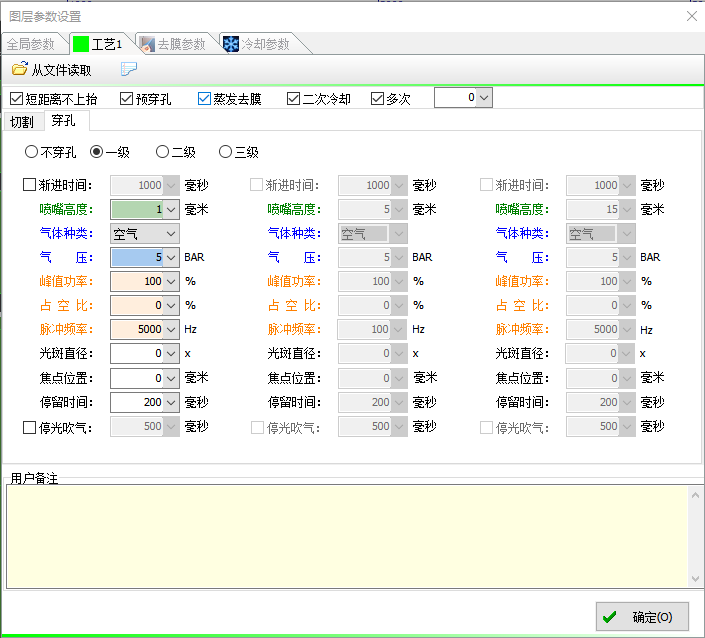This screenshot has width=705, height=638.
Task: Select the 三级 radio button
Action: 225,152
